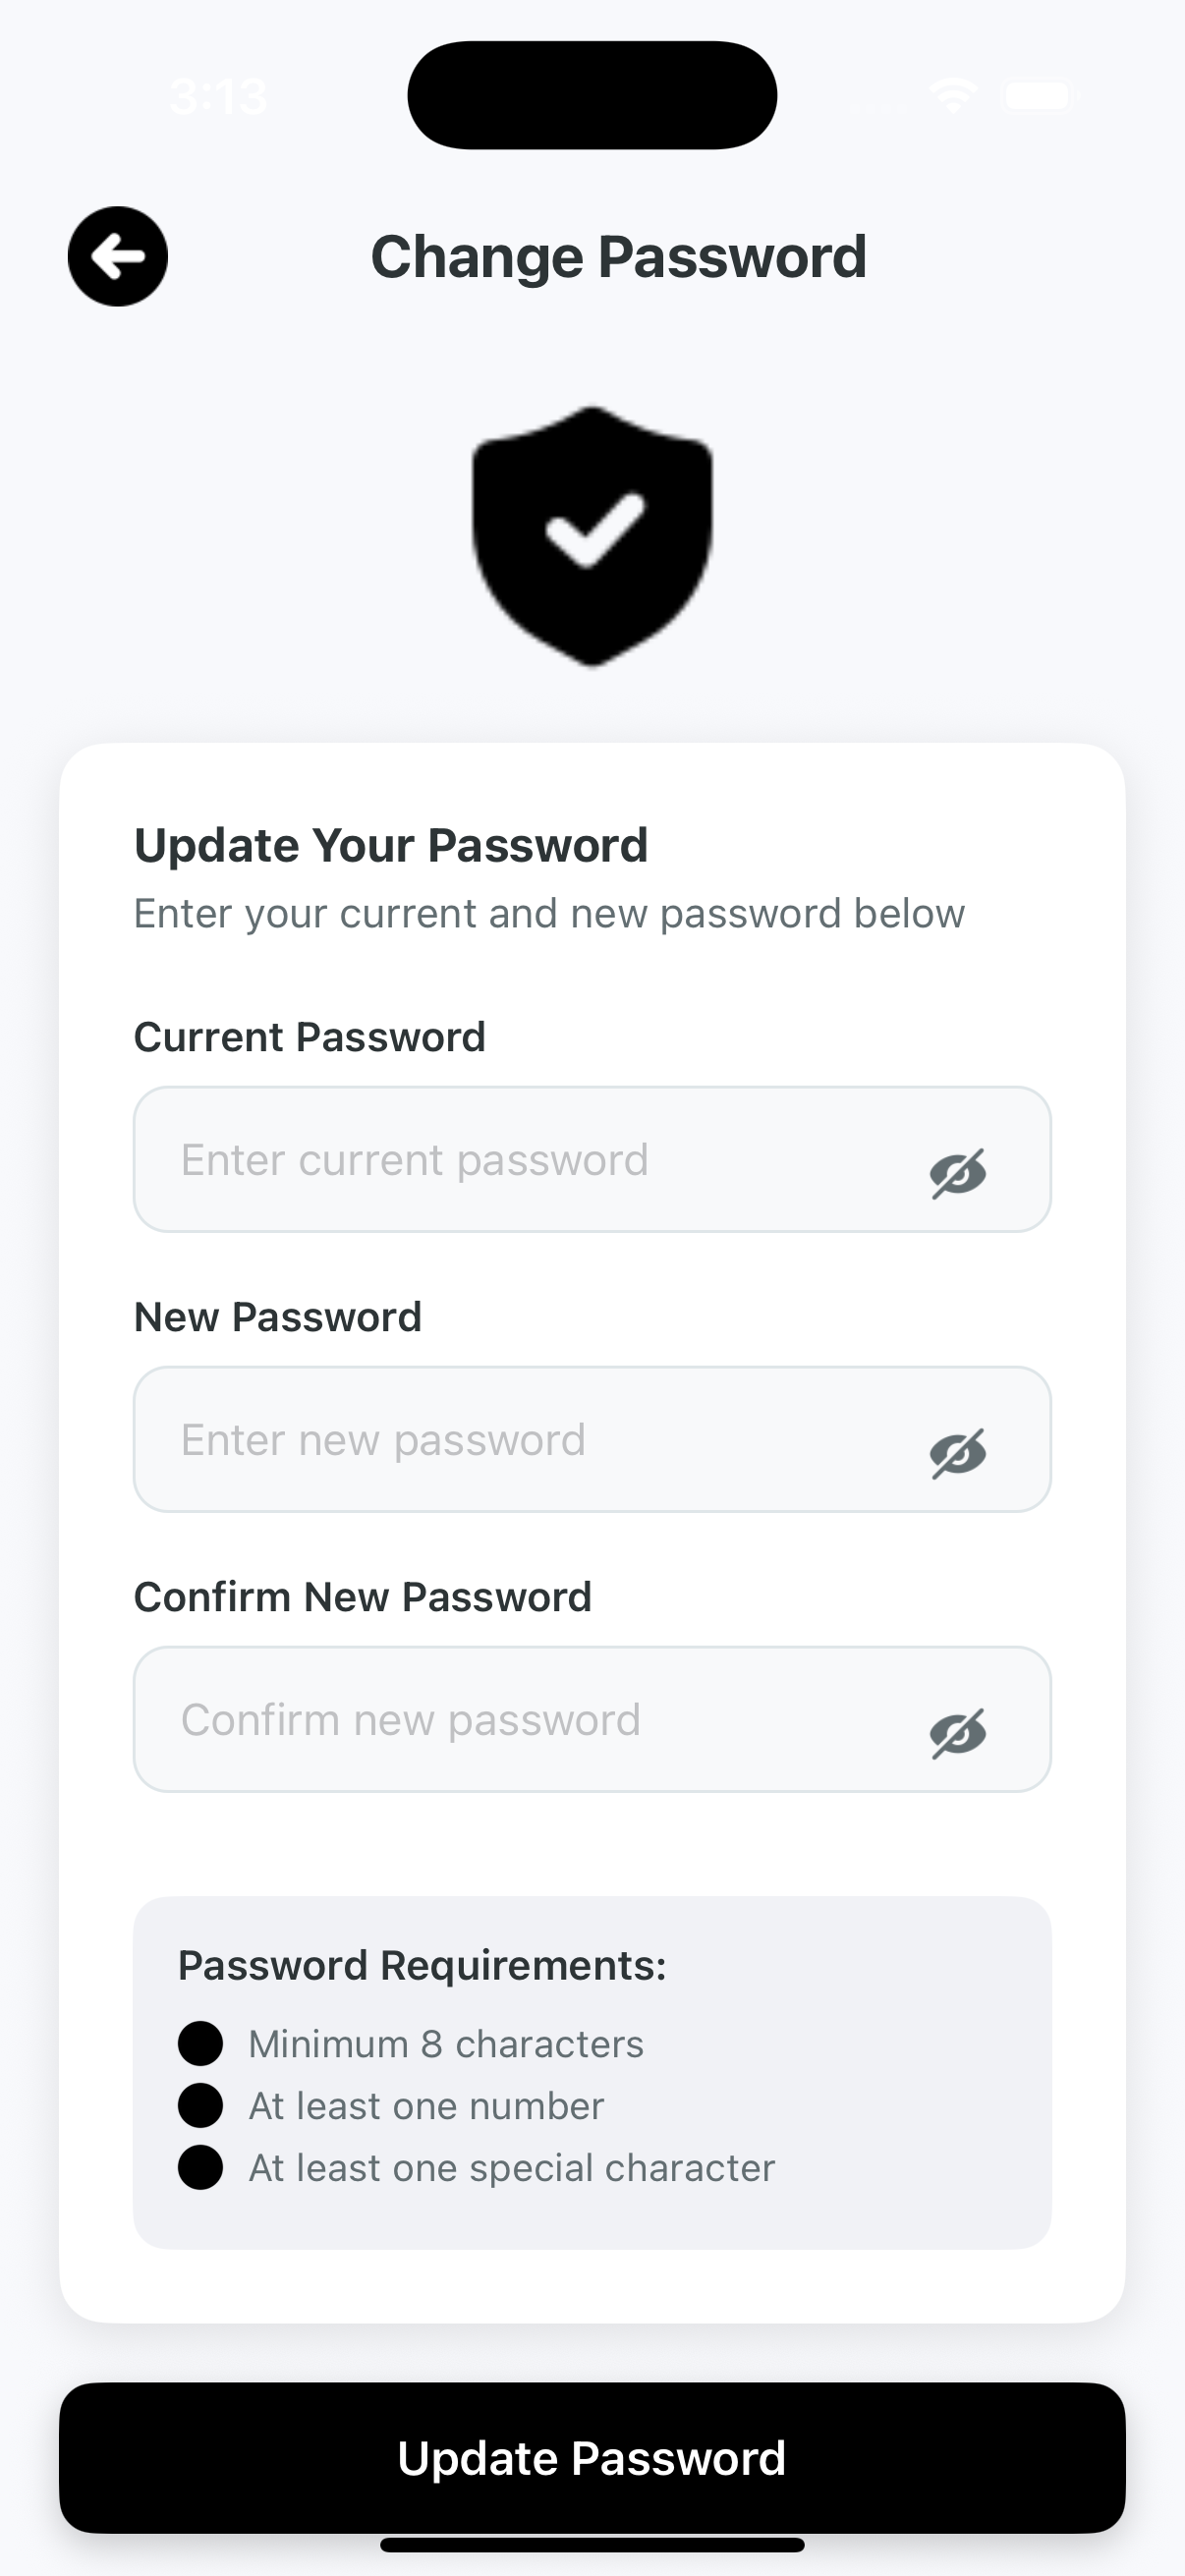1185x2576 pixels.
Task: Tap the Wi-Fi status icon
Action: point(952,96)
